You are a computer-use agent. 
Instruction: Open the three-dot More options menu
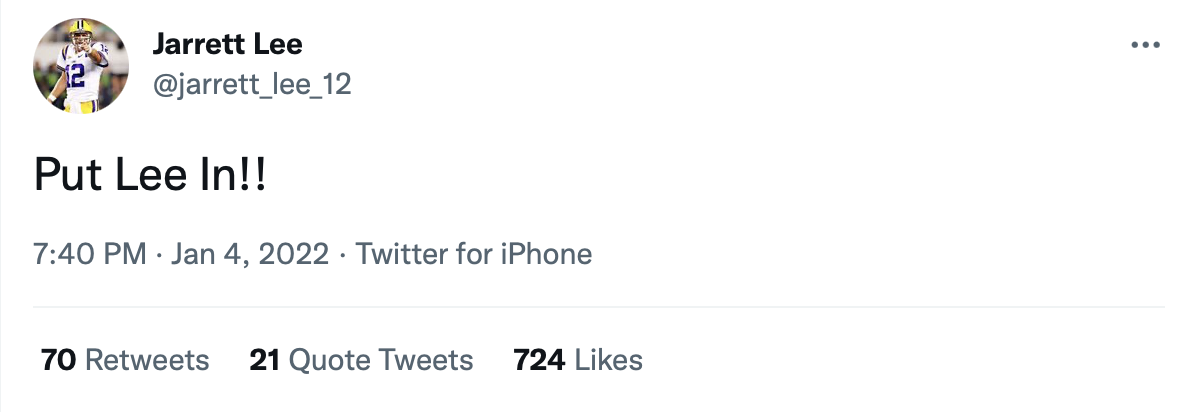[1144, 45]
